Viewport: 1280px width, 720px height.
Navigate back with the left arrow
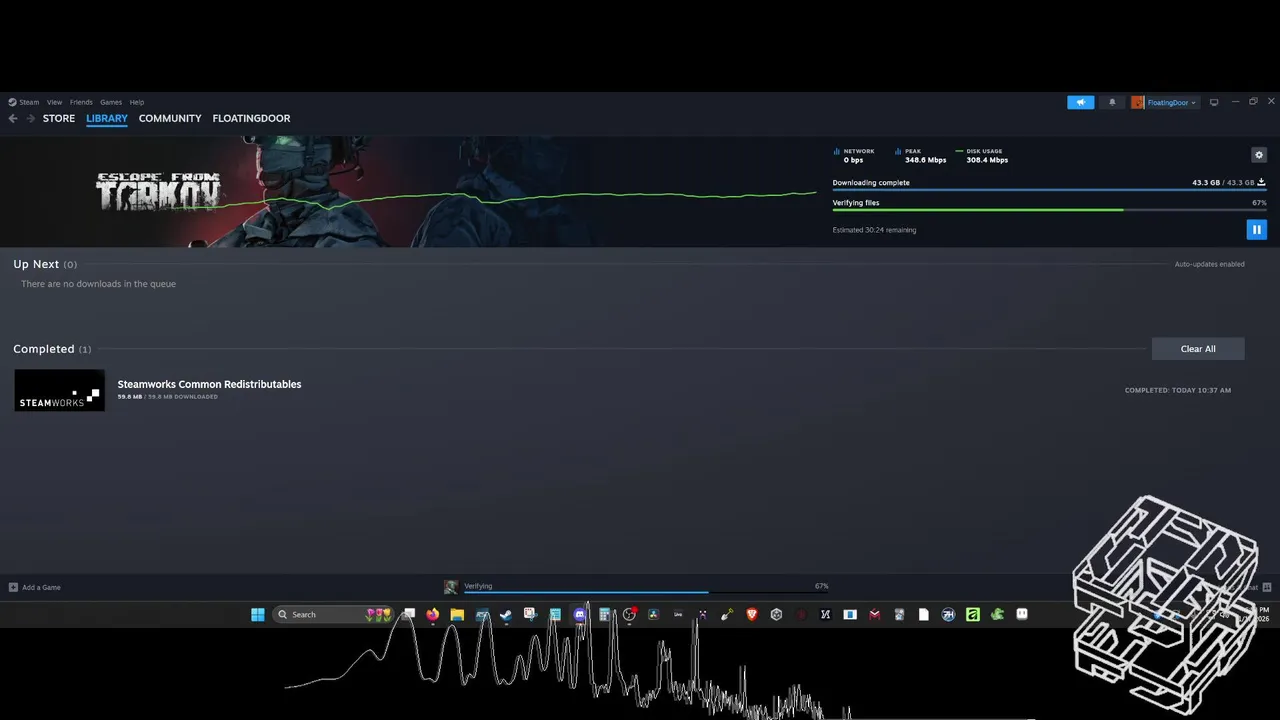tap(13, 118)
